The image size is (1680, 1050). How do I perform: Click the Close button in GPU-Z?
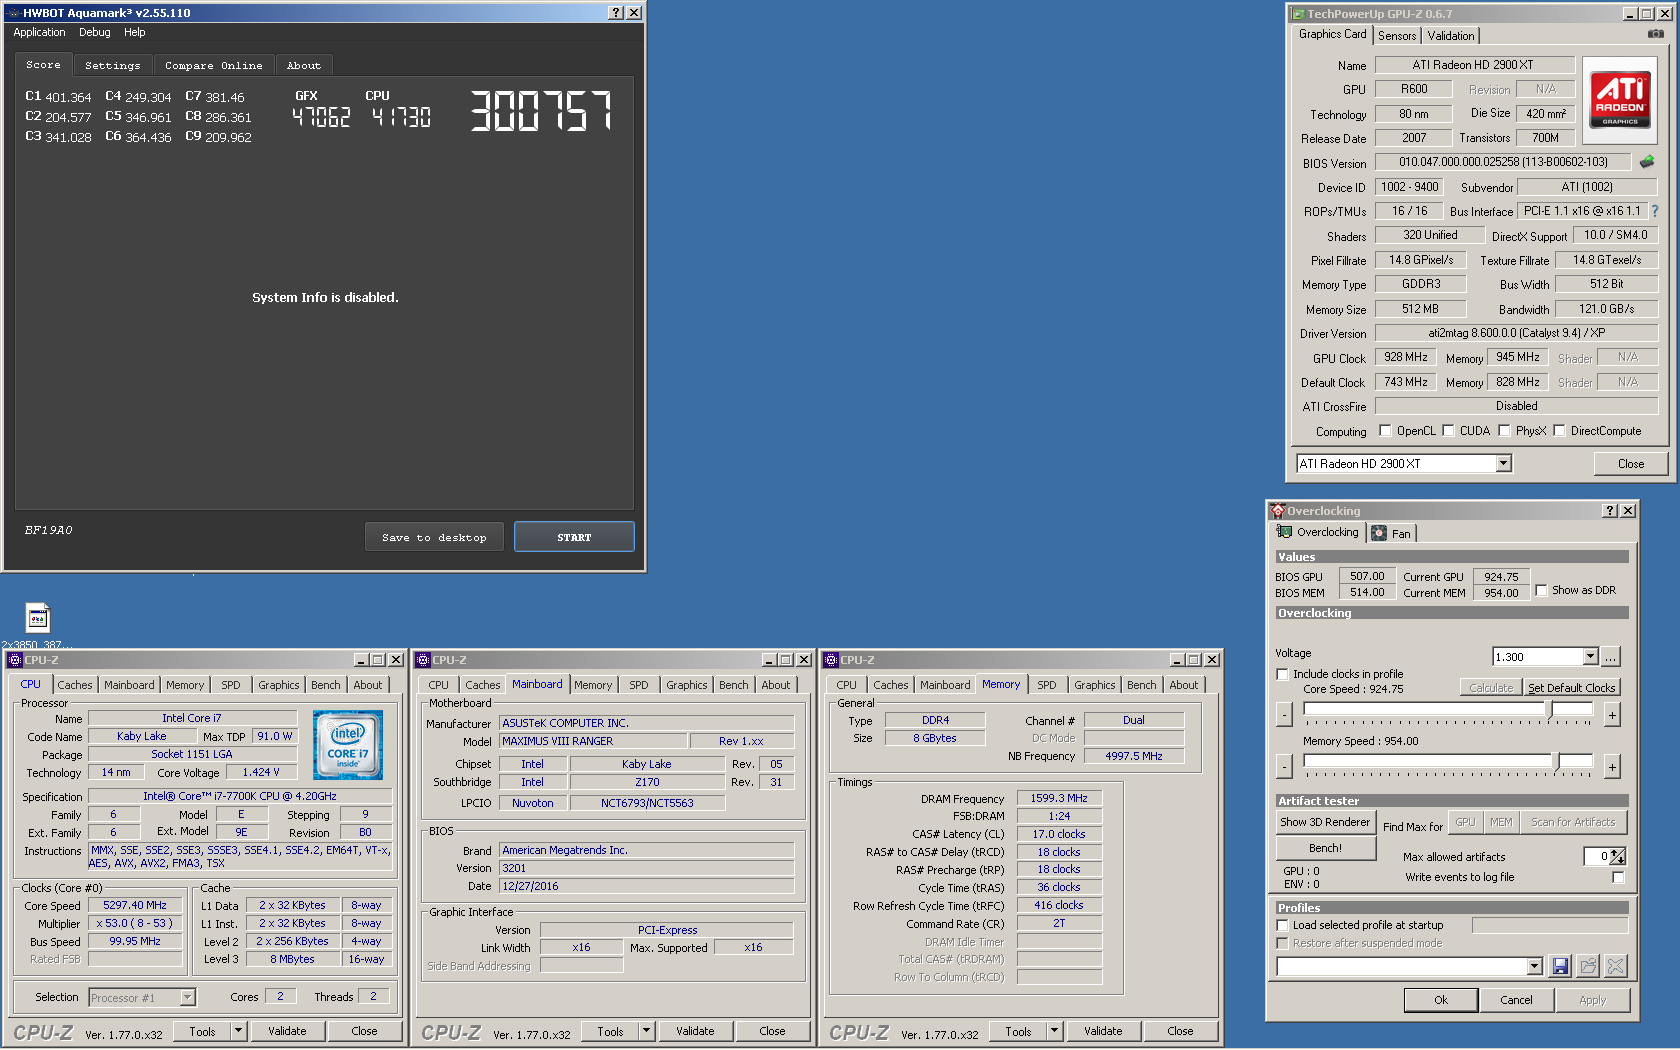[1631, 463]
